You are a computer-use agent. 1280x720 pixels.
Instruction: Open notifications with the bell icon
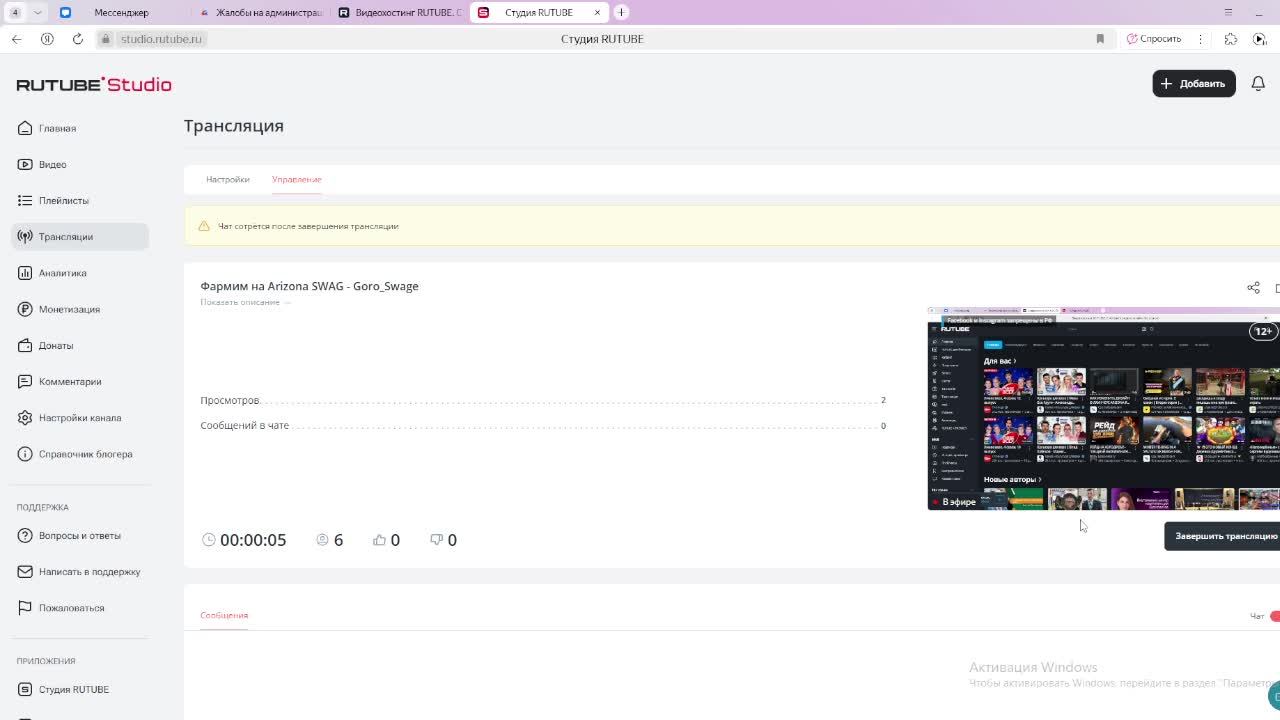click(x=1258, y=84)
